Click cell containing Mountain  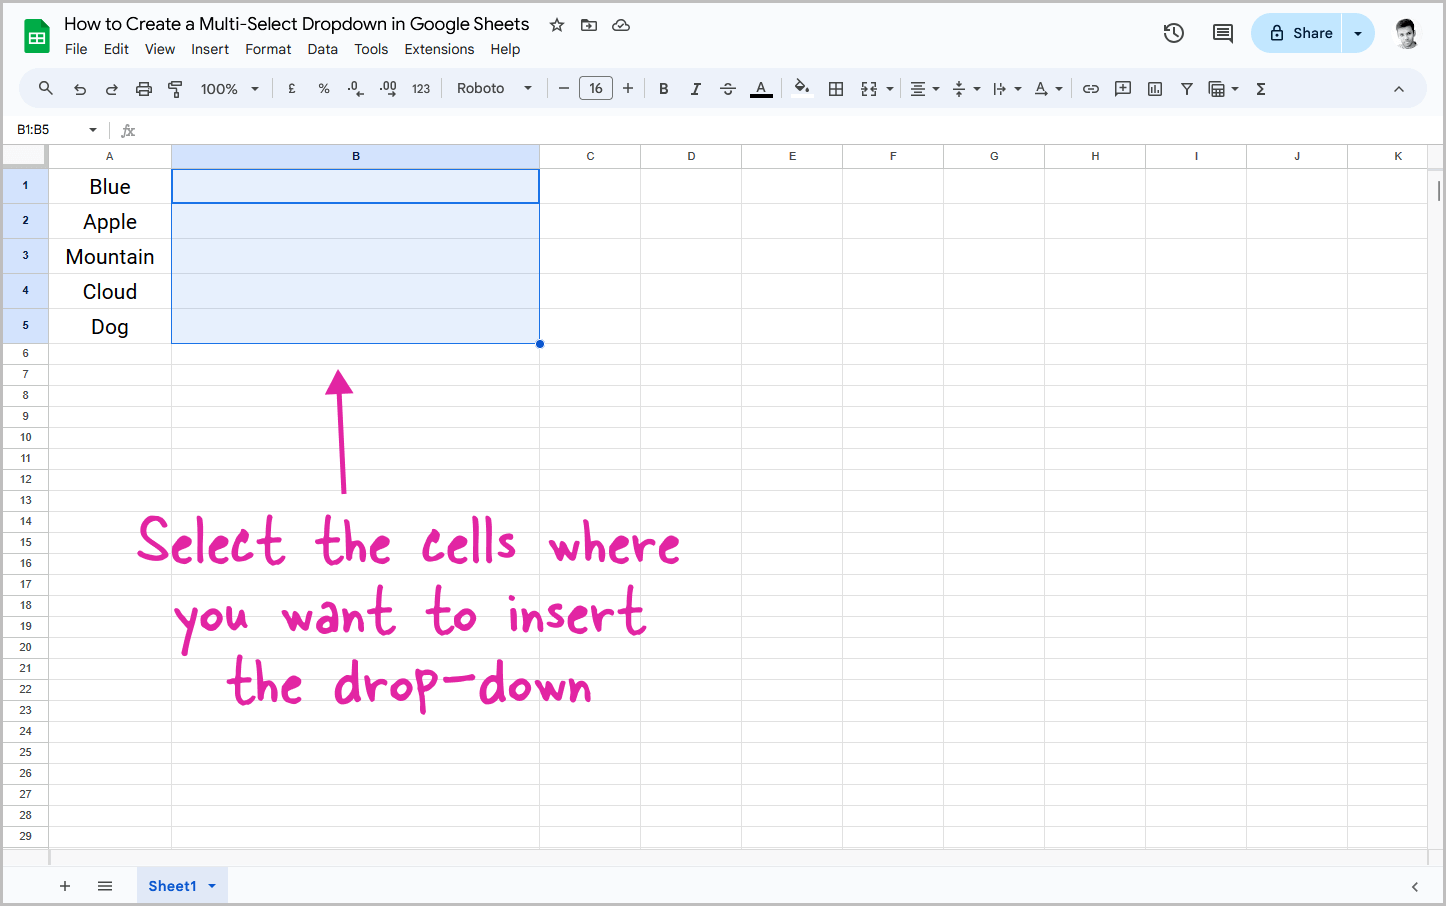(x=110, y=257)
